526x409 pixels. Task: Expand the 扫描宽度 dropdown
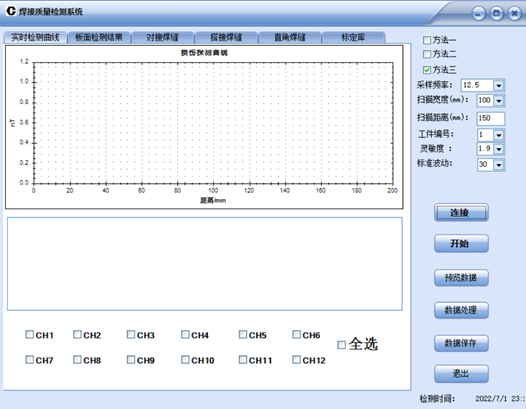pyautogui.click(x=498, y=101)
